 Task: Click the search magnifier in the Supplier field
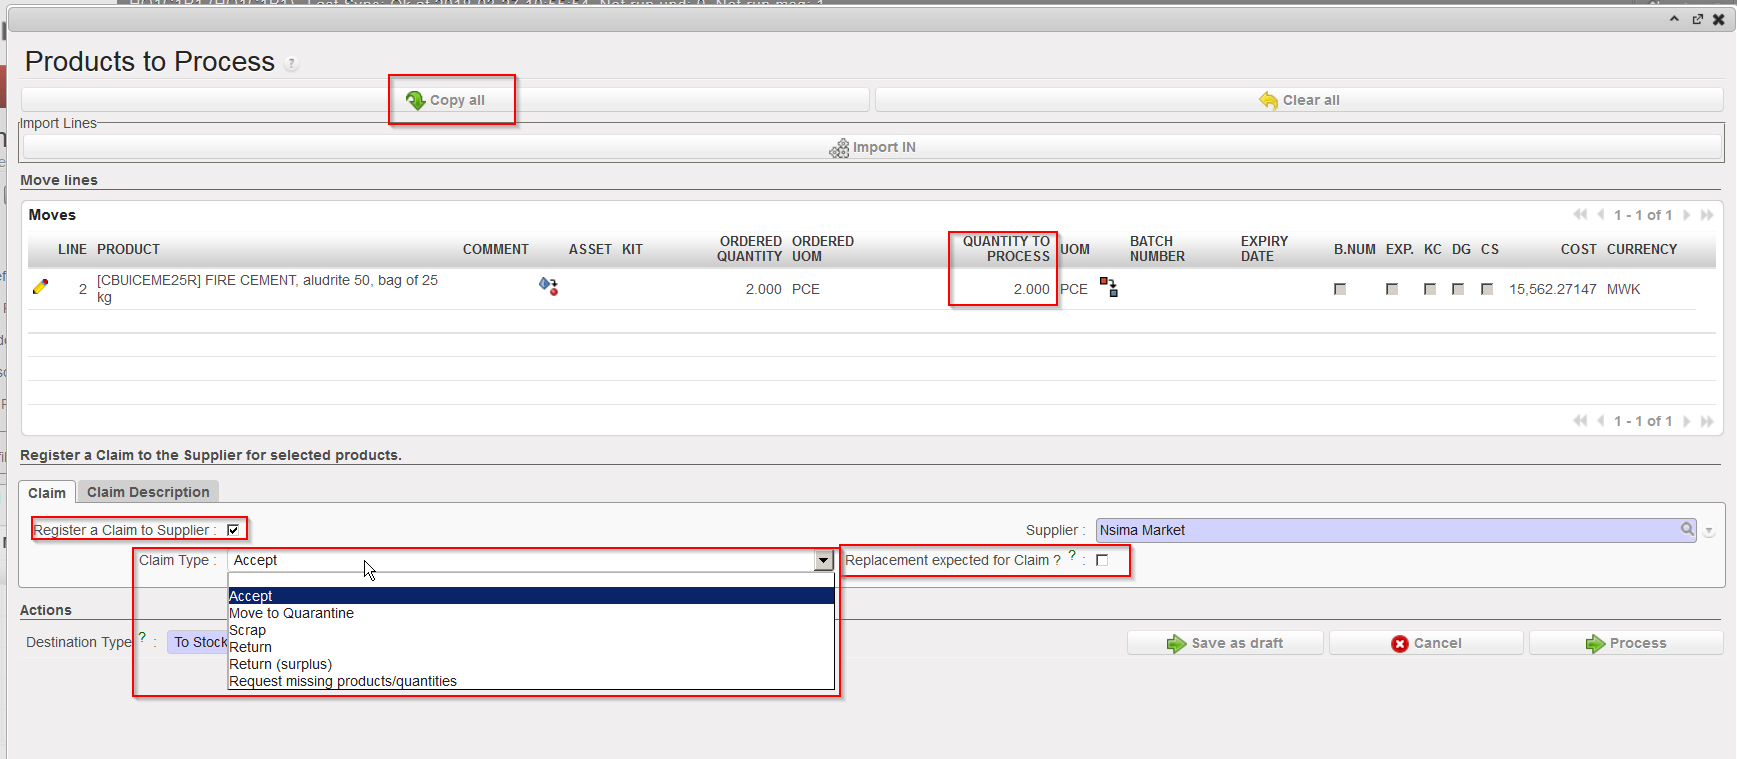pyautogui.click(x=1687, y=529)
